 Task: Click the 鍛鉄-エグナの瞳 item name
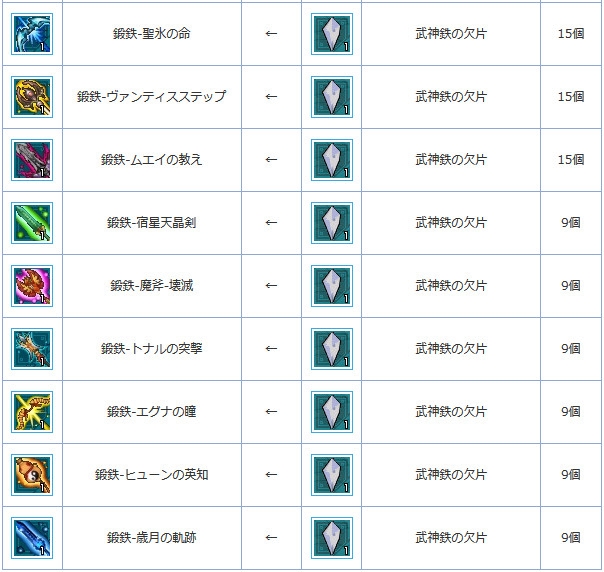coord(152,412)
